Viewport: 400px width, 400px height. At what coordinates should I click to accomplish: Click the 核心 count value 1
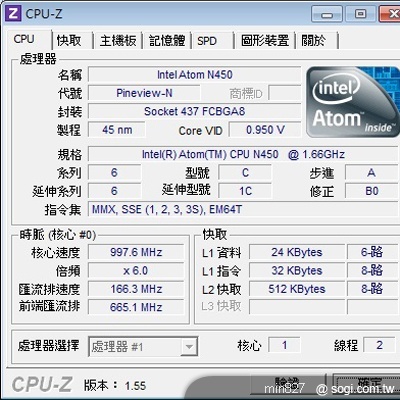click(x=284, y=345)
